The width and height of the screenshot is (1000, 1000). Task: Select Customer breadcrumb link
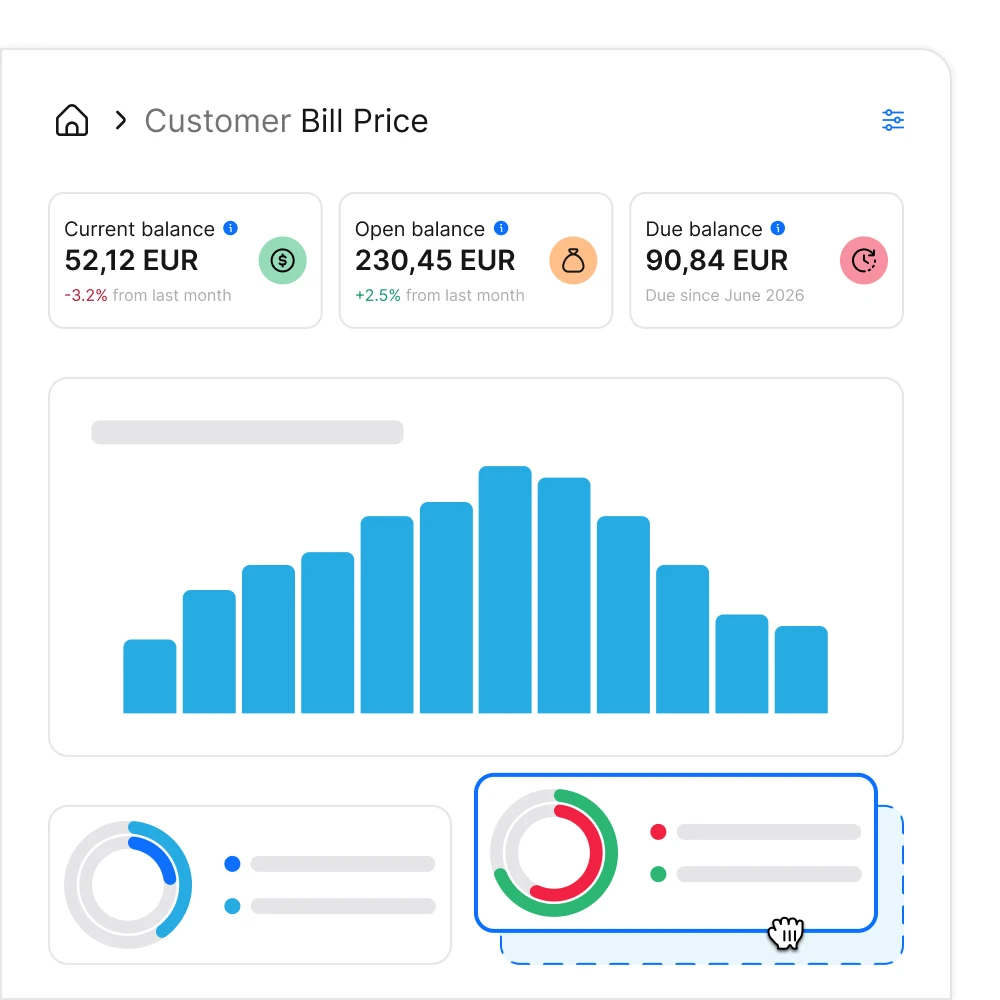pyautogui.click(x=217, y=121)
